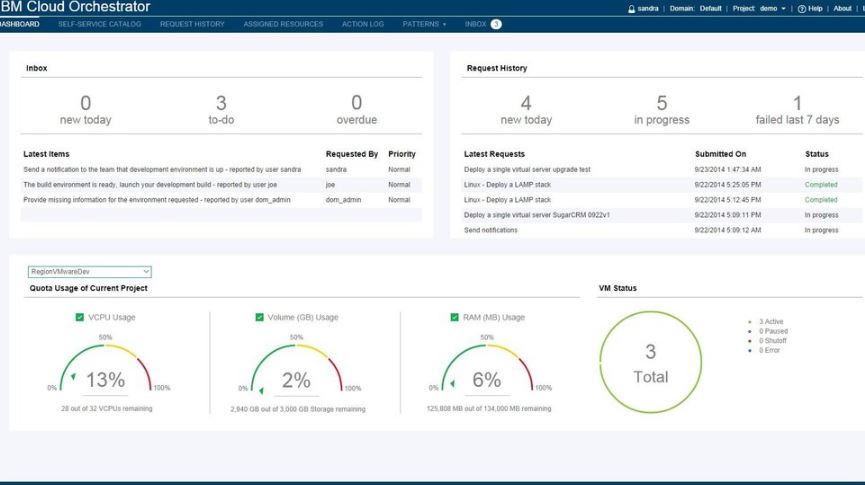Open the Self-Service Catalog tab
This screenshot has width=865, height=485.
(x=100, y=24)
